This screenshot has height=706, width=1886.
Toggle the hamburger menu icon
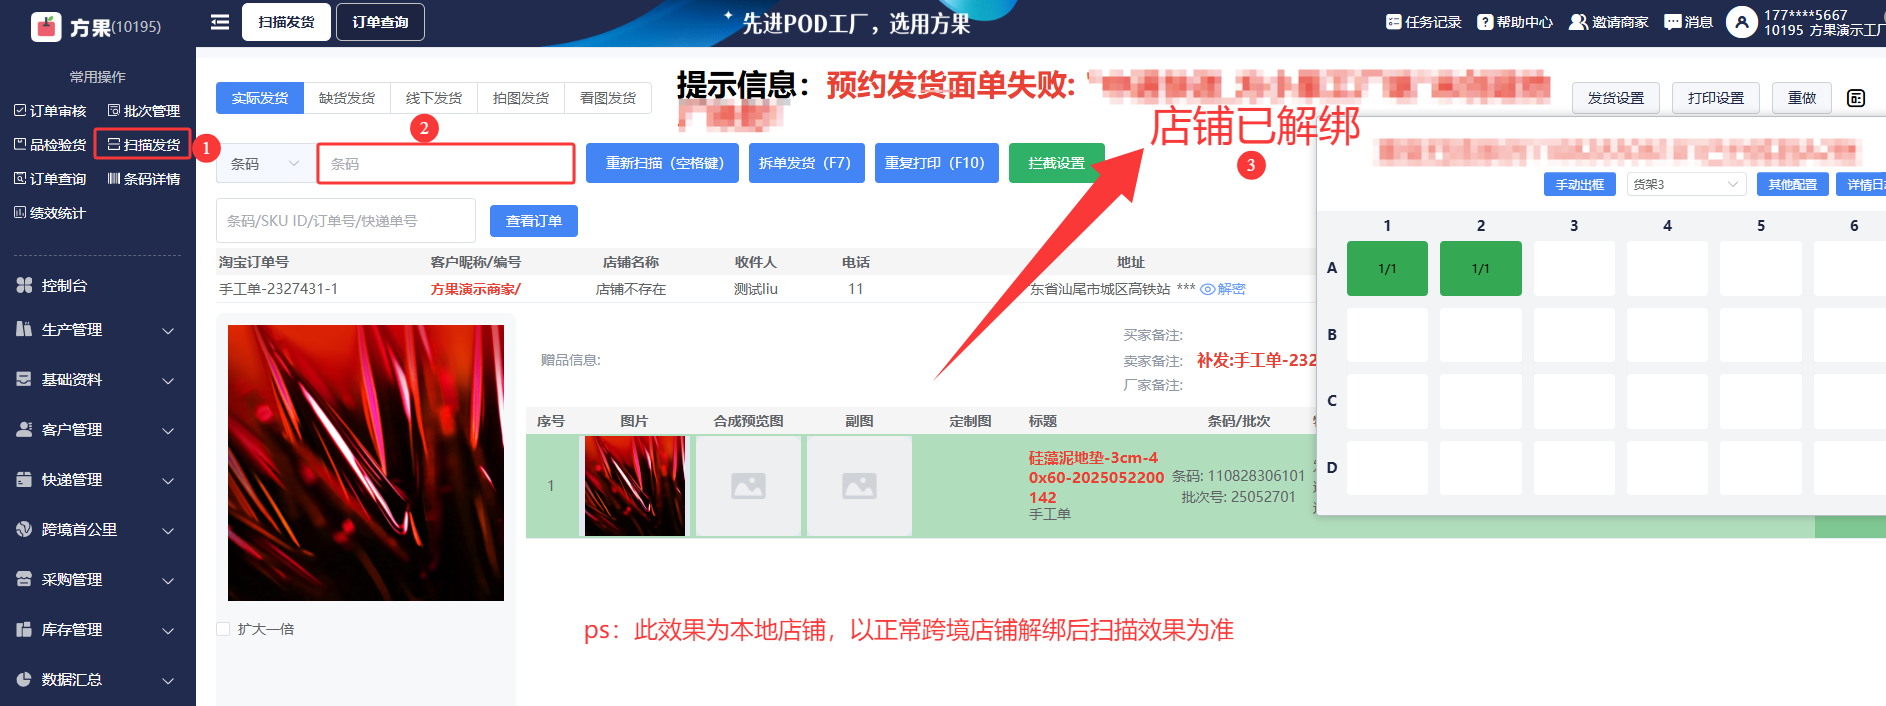pos(220,22)
